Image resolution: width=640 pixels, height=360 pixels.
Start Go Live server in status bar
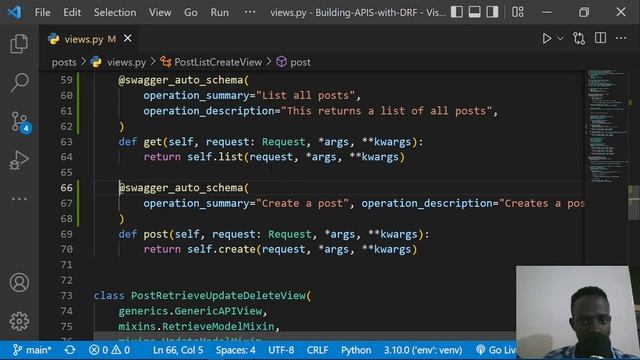tap(496, 350)
